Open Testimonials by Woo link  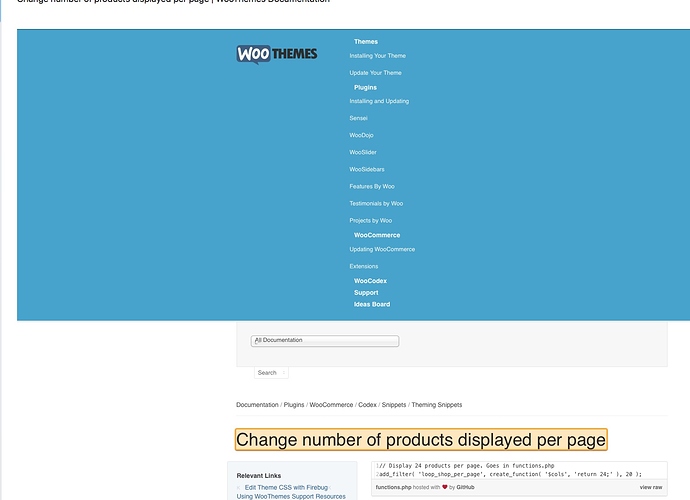(376, 204)
